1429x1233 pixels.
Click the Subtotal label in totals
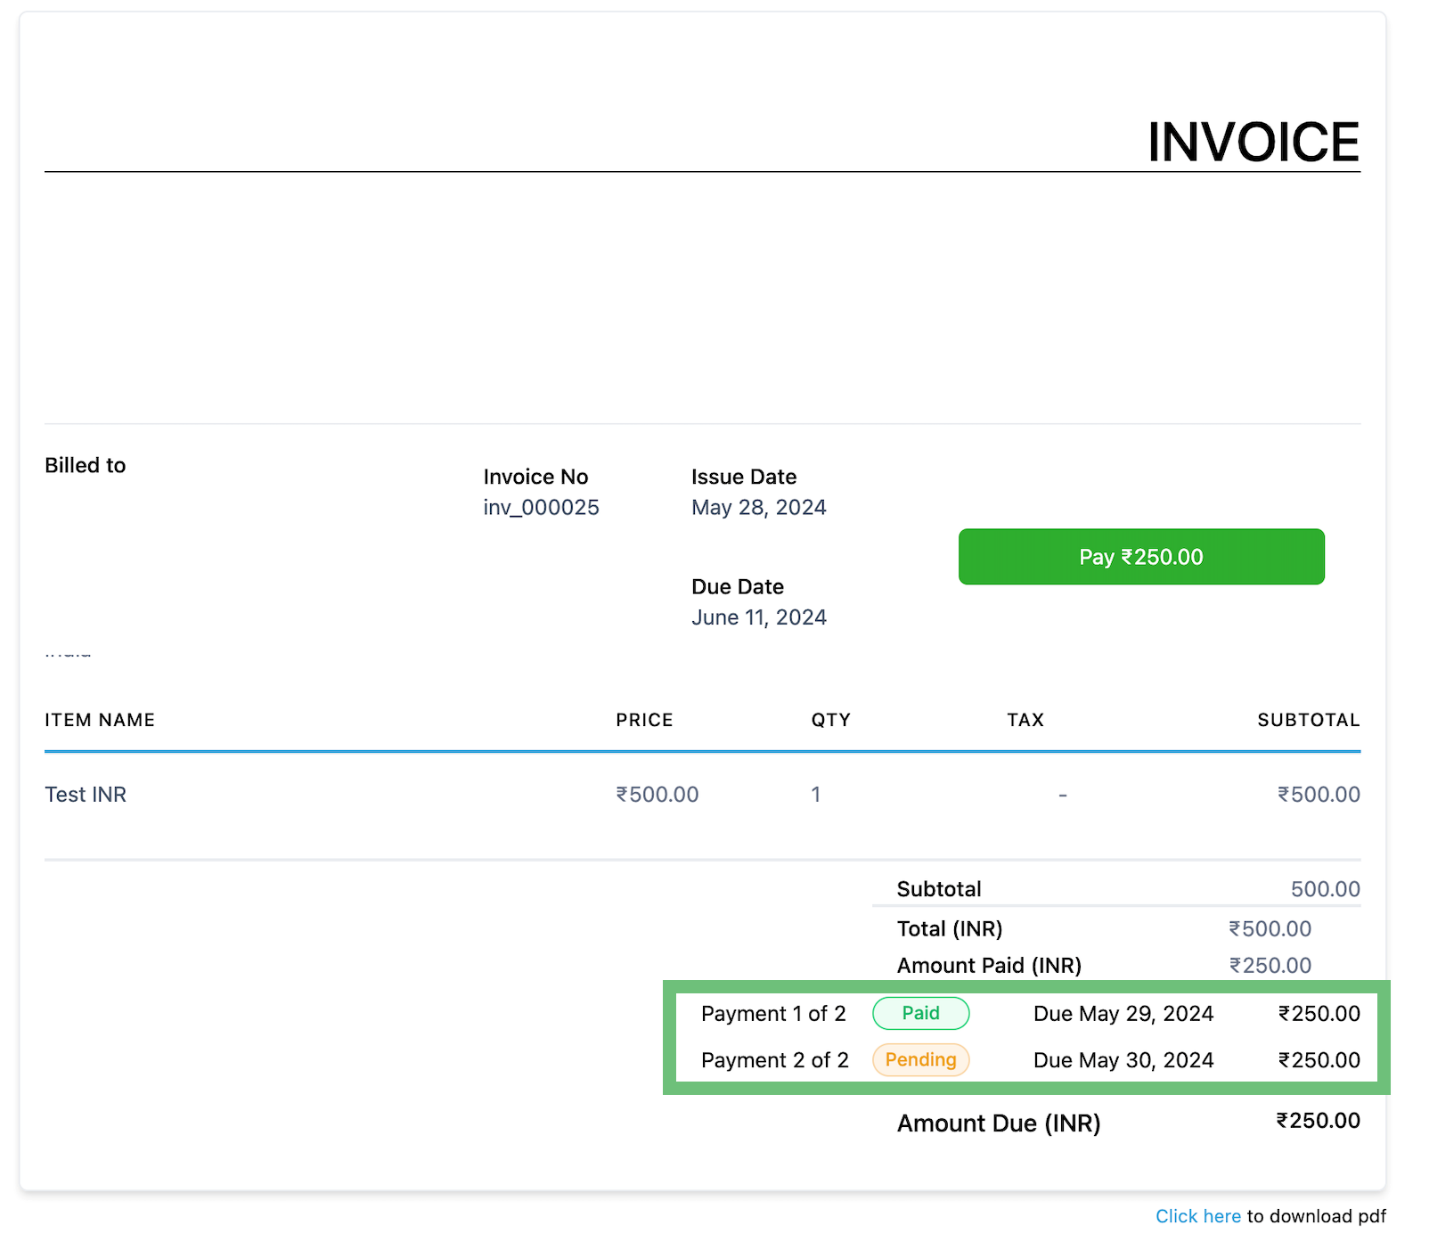(x=939, y=890)
